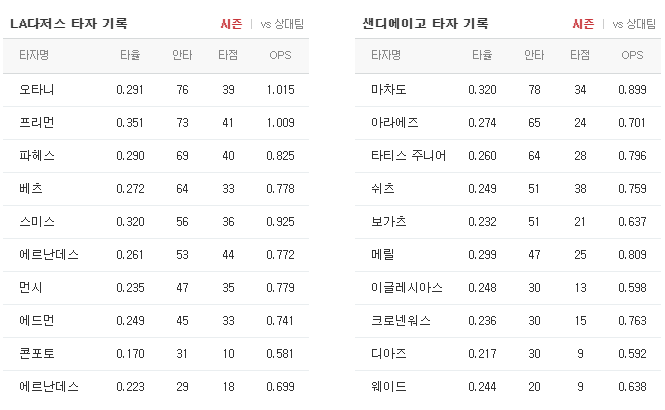Select the 시즌 tab for 샌디에이고
The height and width of the screenshot is (410, 665).
point(583,24)
